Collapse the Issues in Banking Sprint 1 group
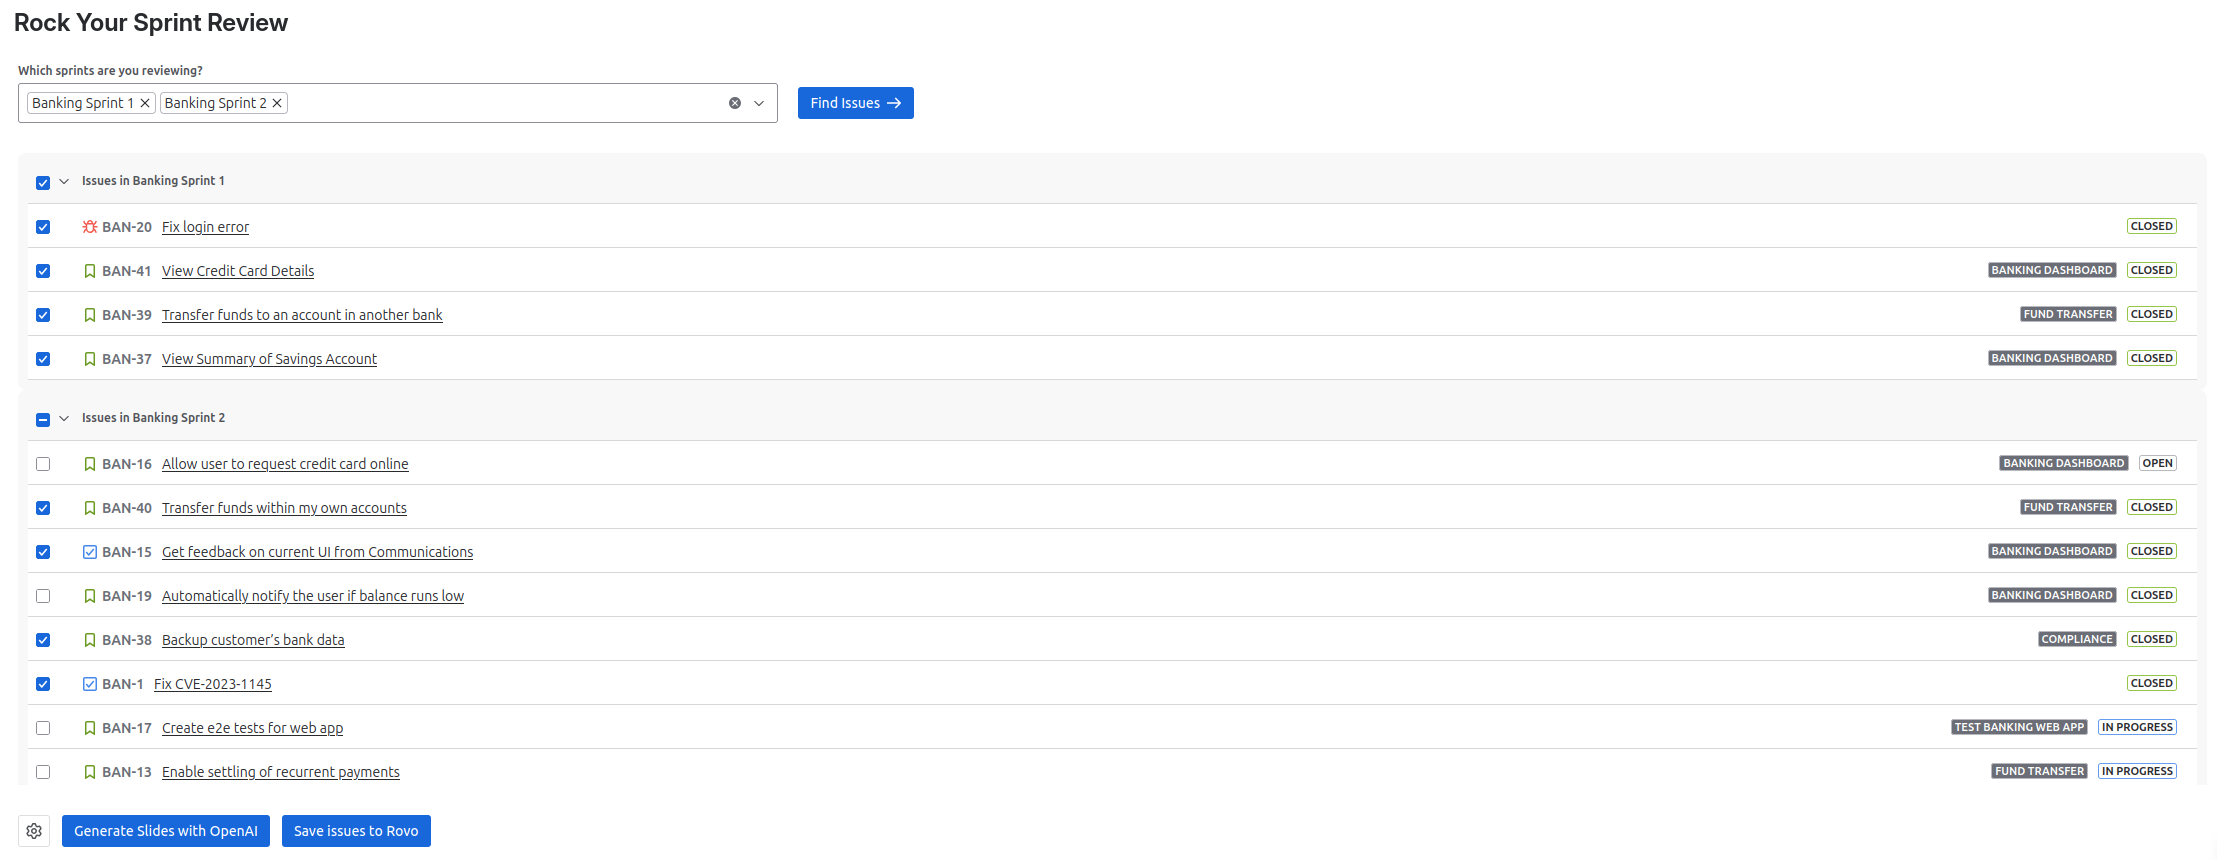Image resolution: width=2217 pixels, height=860 pixels. (64, 181)
